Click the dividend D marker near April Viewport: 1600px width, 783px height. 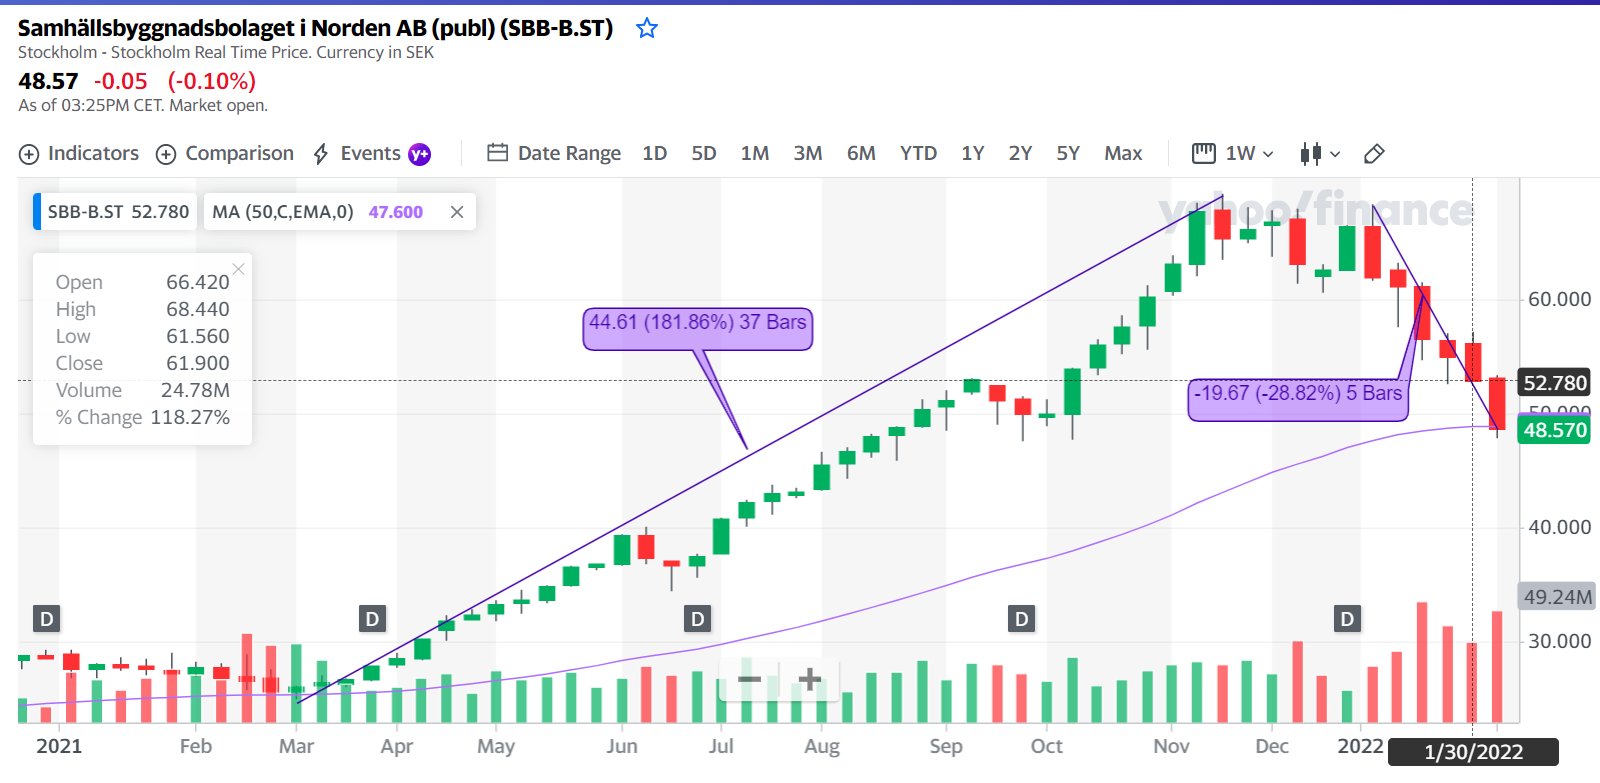[x=372, y=619]
